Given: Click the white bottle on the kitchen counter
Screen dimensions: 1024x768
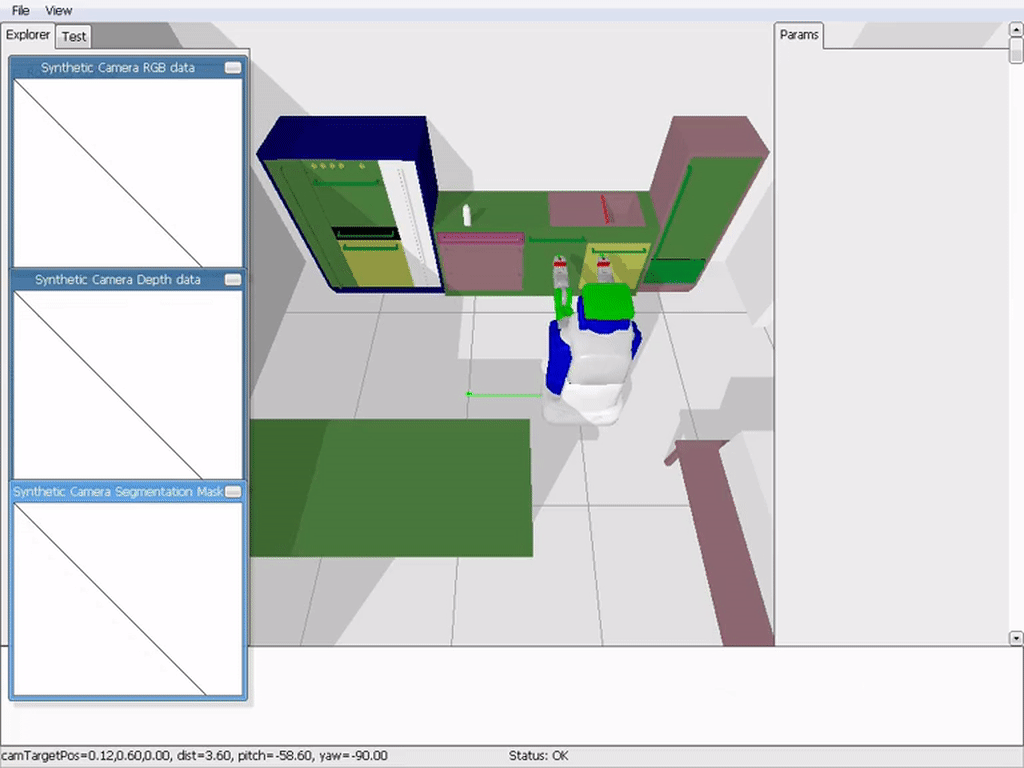Looking at the screenshot, I should pos(467,215).
